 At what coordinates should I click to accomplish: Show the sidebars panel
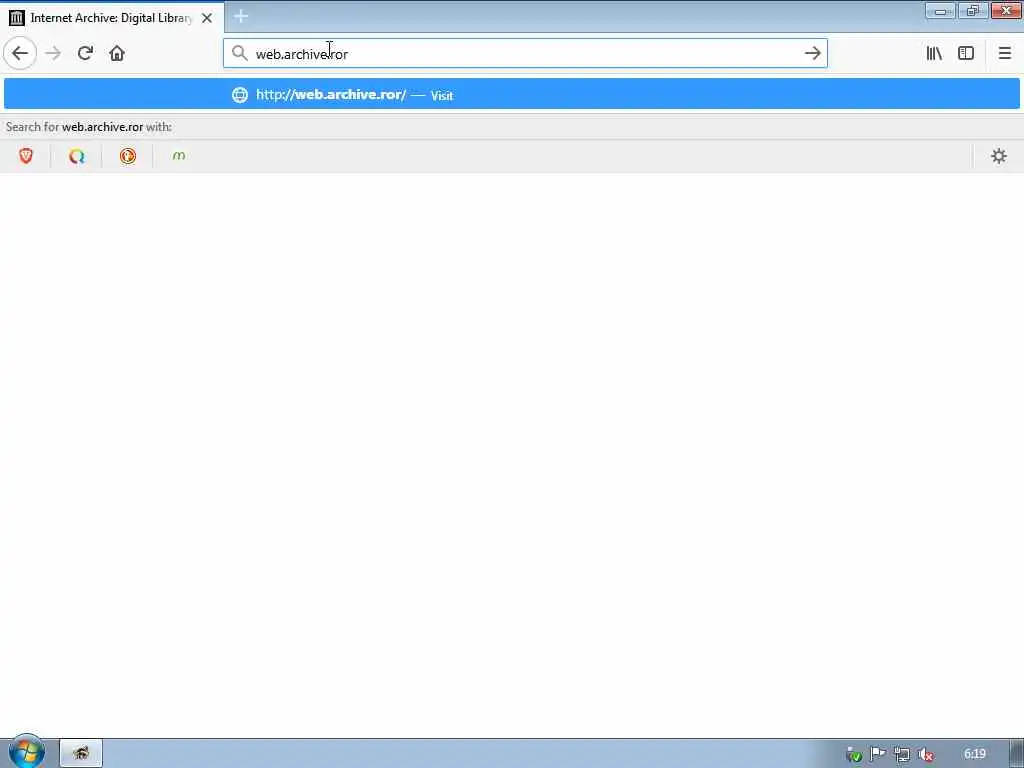pos(966,53)
